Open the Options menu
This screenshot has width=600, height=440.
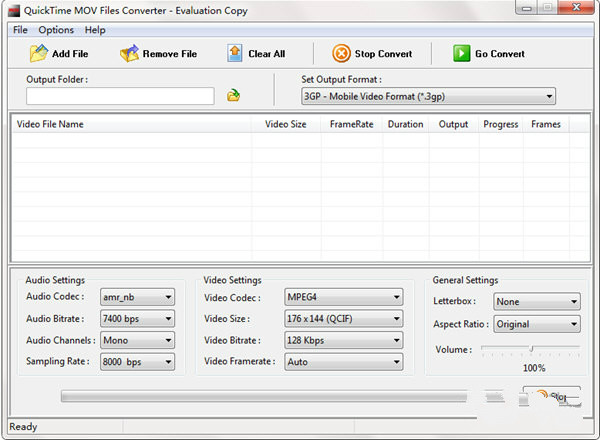coord(56,30)
